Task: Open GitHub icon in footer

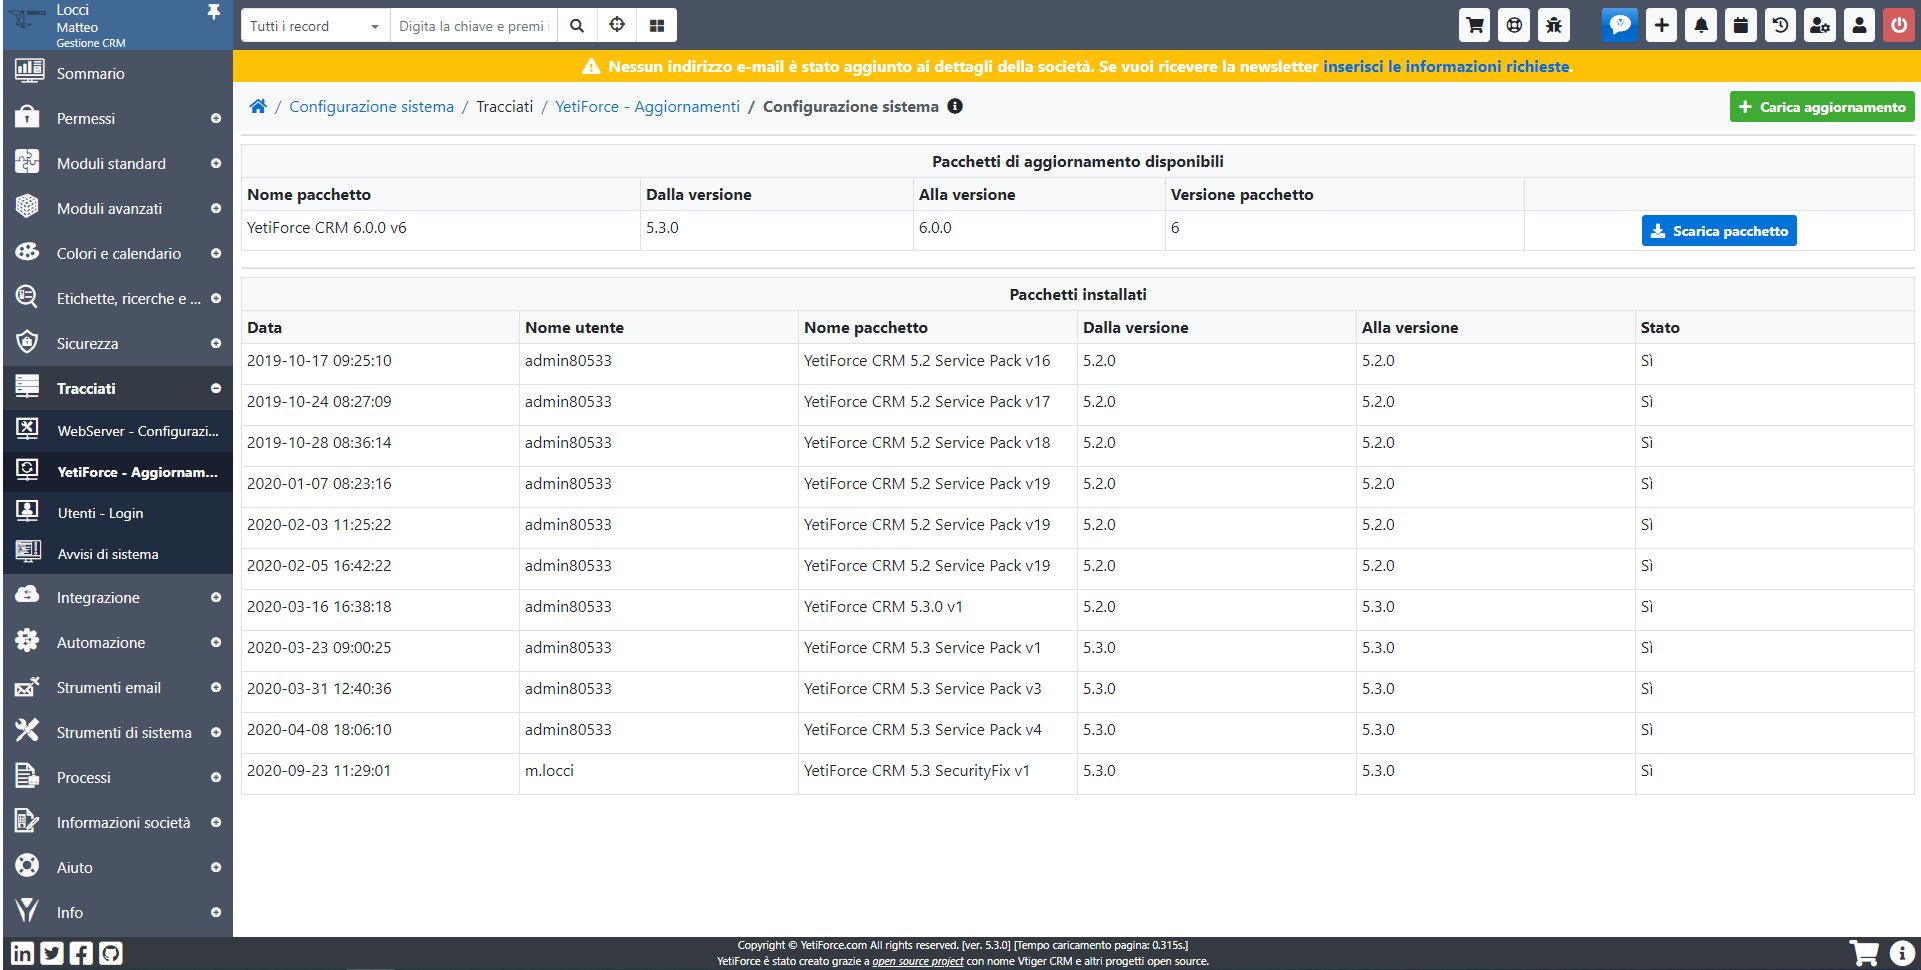Action: pyautogui.click(x=111, y=953)
